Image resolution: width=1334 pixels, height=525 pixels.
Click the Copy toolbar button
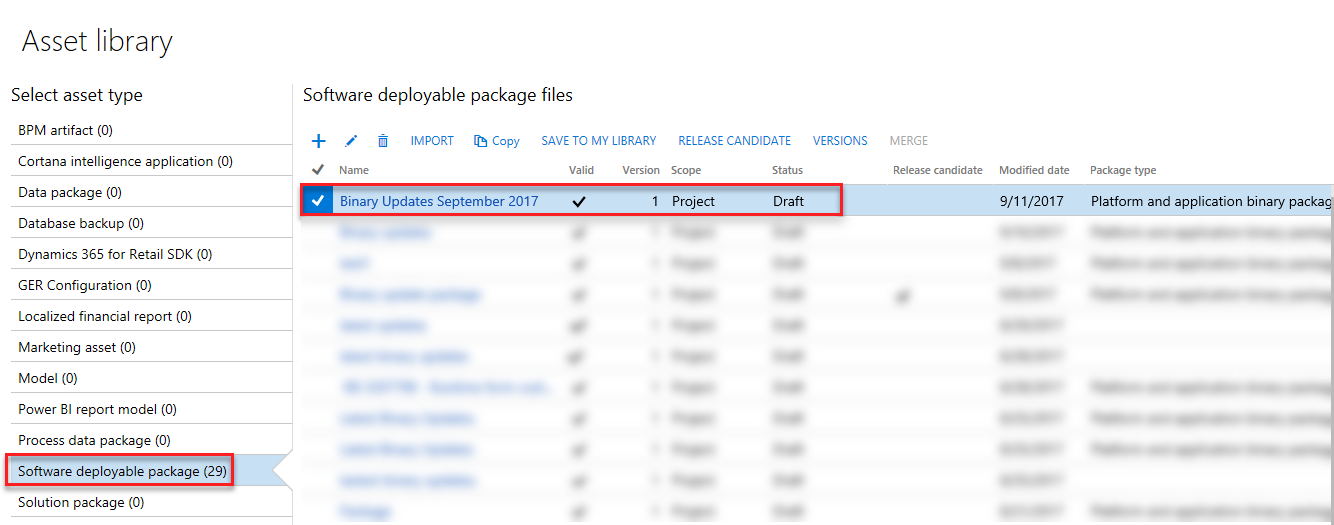497,141
